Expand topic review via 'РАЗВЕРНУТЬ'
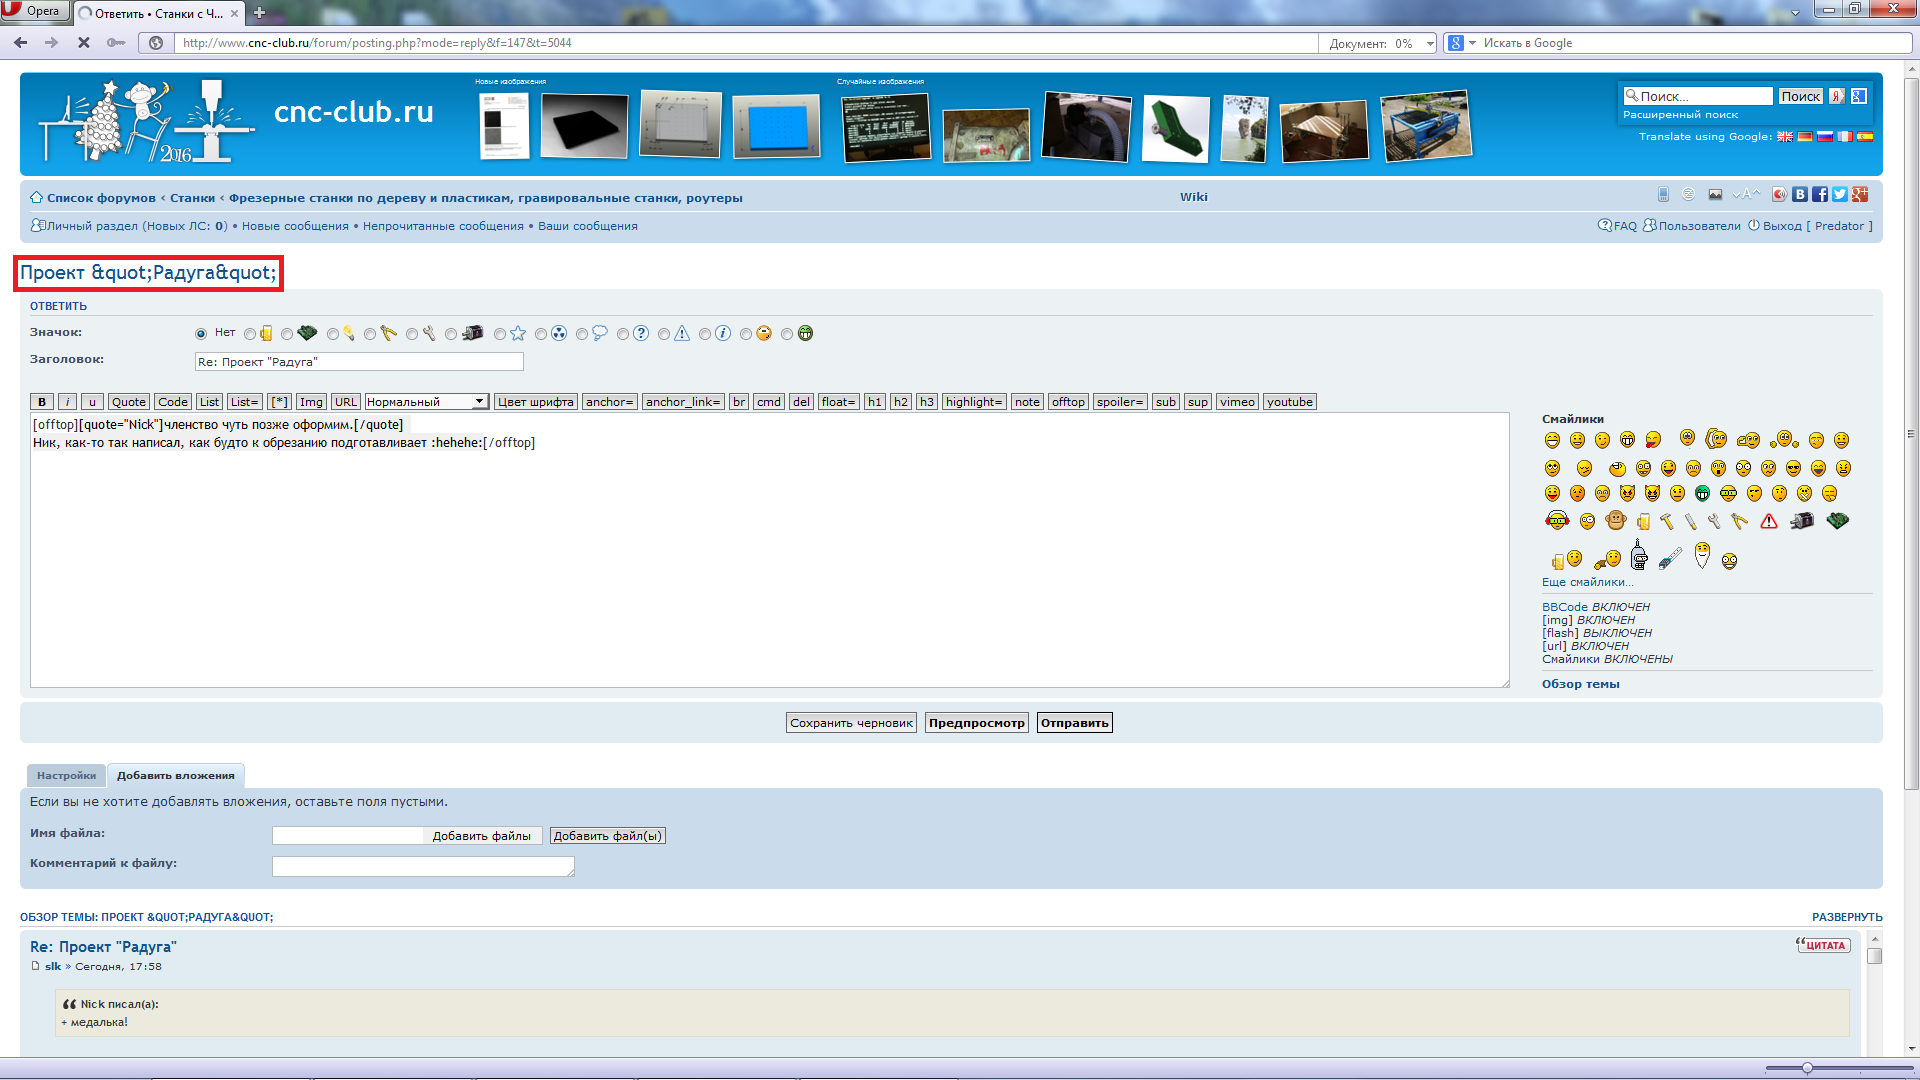The width and height of the screenshot is (1920, 1080). coord(1846,917)
